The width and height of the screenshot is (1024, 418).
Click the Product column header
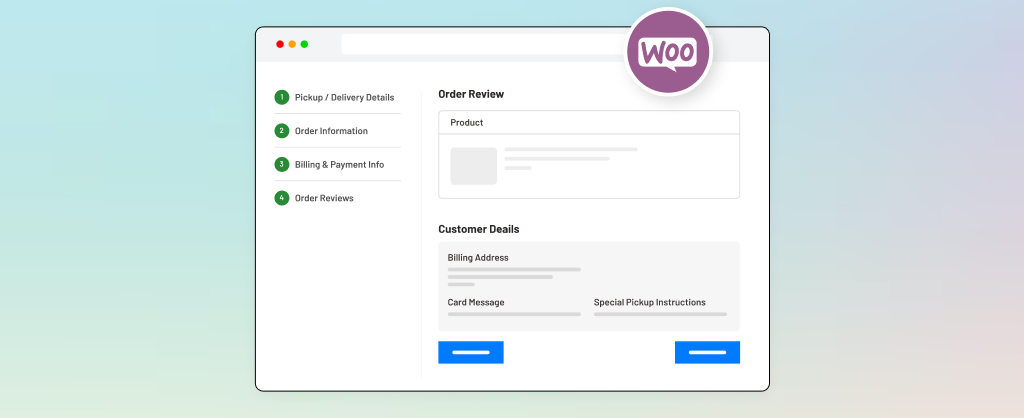tap(467, 123)
